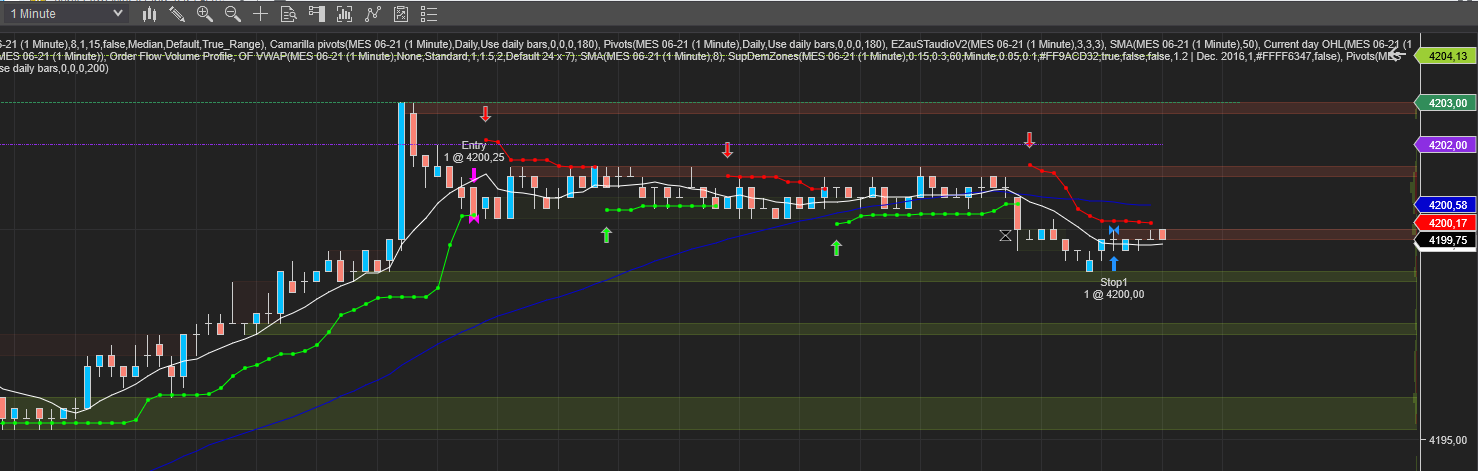Screen dimensions: 1478x471
Task: Select the 4202,00 purple price marker
Action: pyautogui.click(x=1446, y=145)
